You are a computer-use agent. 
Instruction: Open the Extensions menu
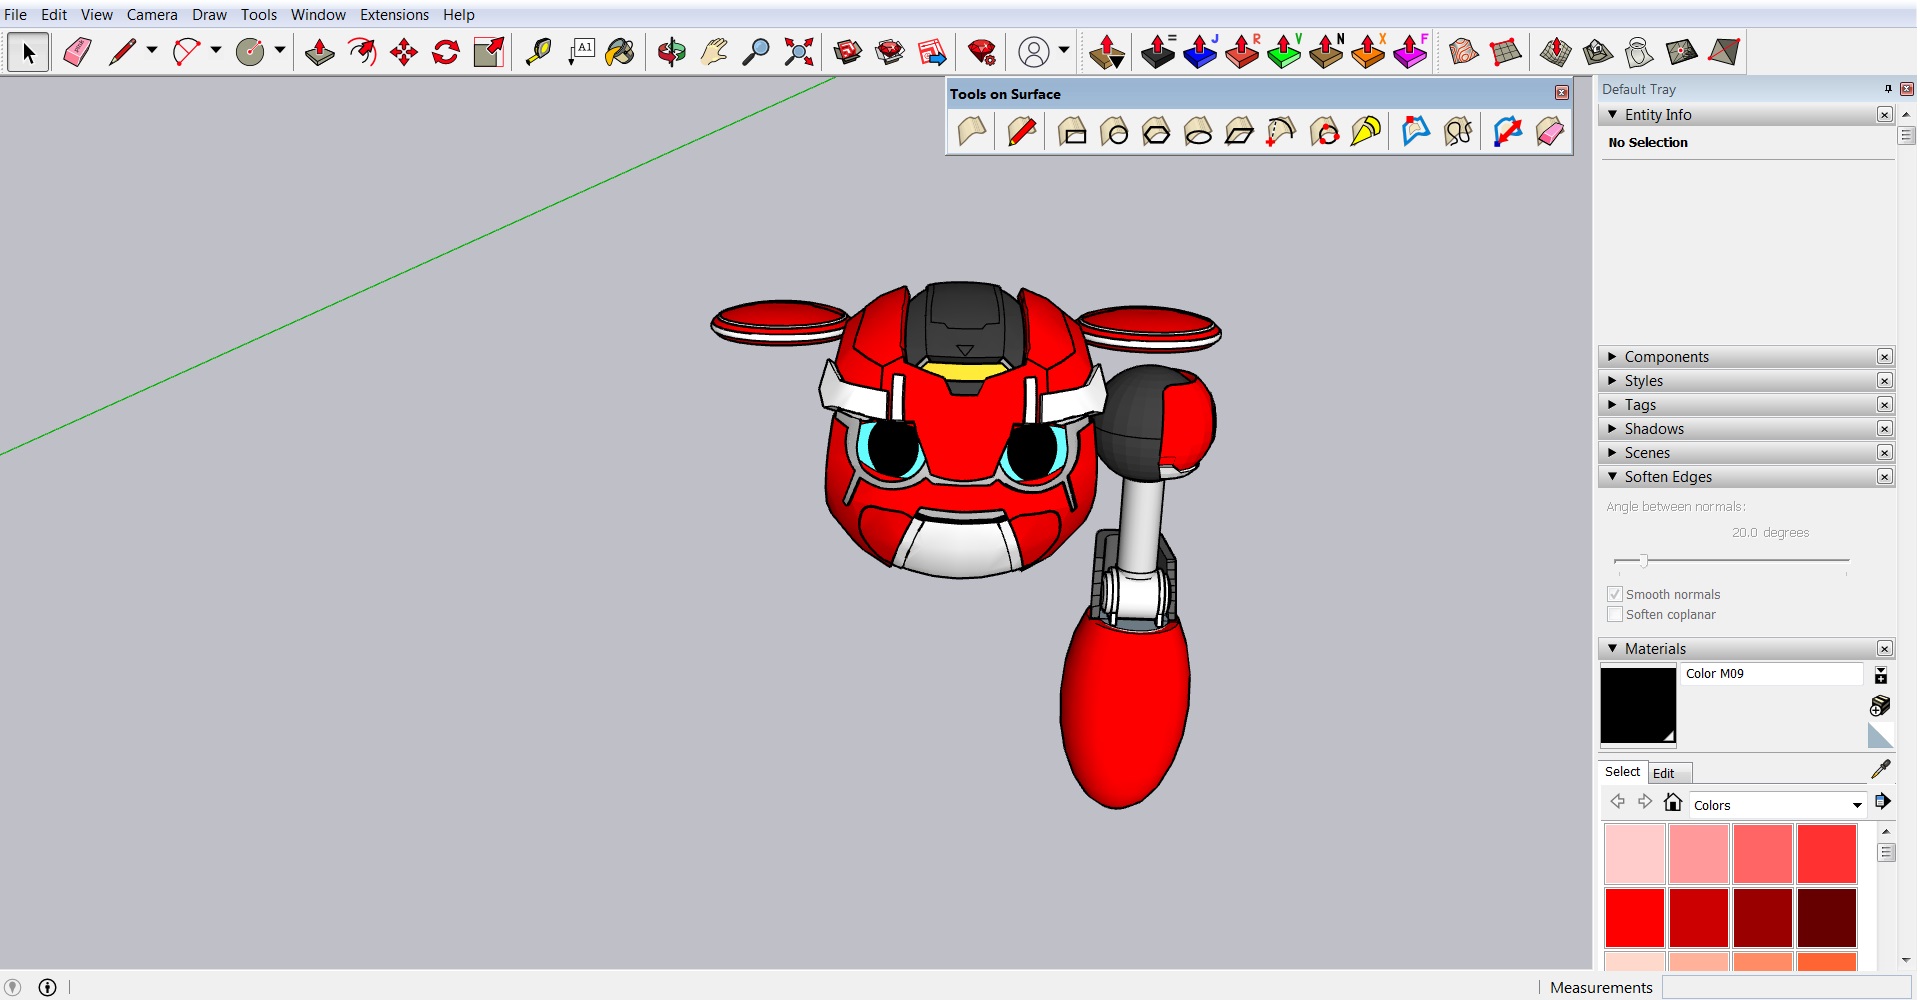coord(394,15)
